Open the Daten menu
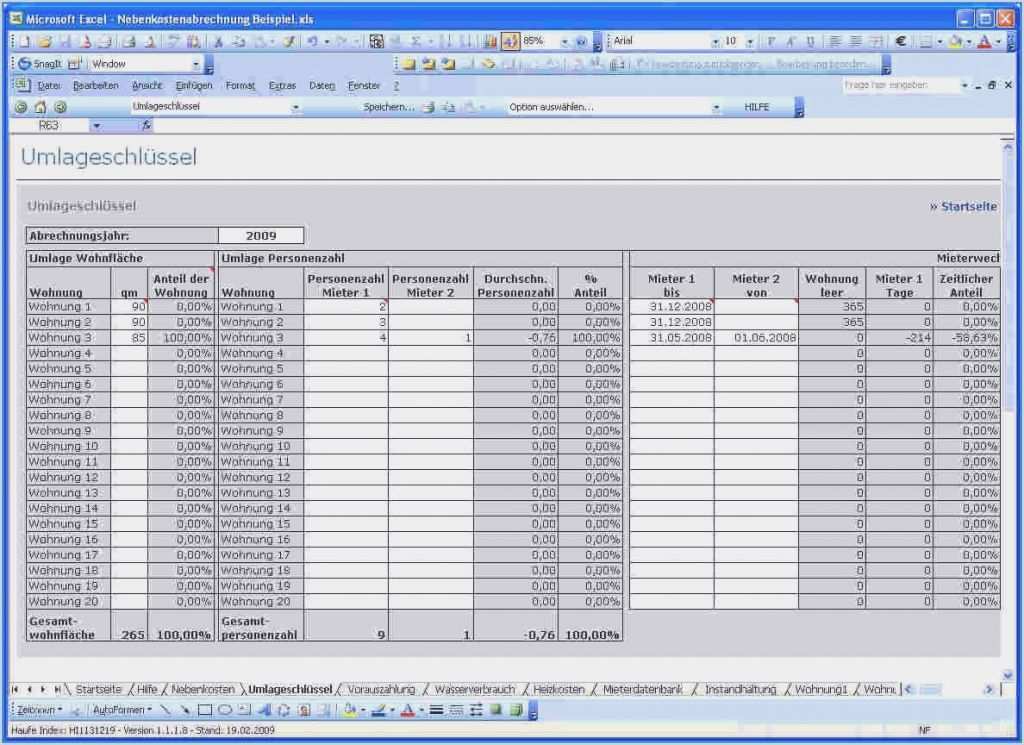The width and height of the screenshot is (1024, 745). pos(321,85)
